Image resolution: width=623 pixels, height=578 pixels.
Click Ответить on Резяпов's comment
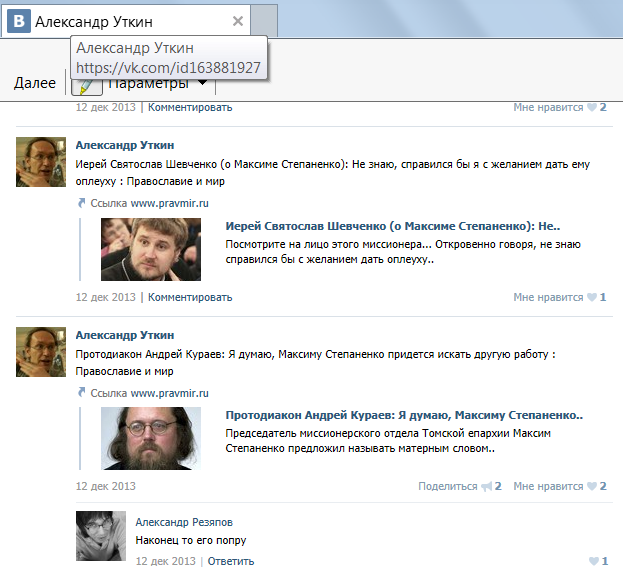click(x=230, y=561)
